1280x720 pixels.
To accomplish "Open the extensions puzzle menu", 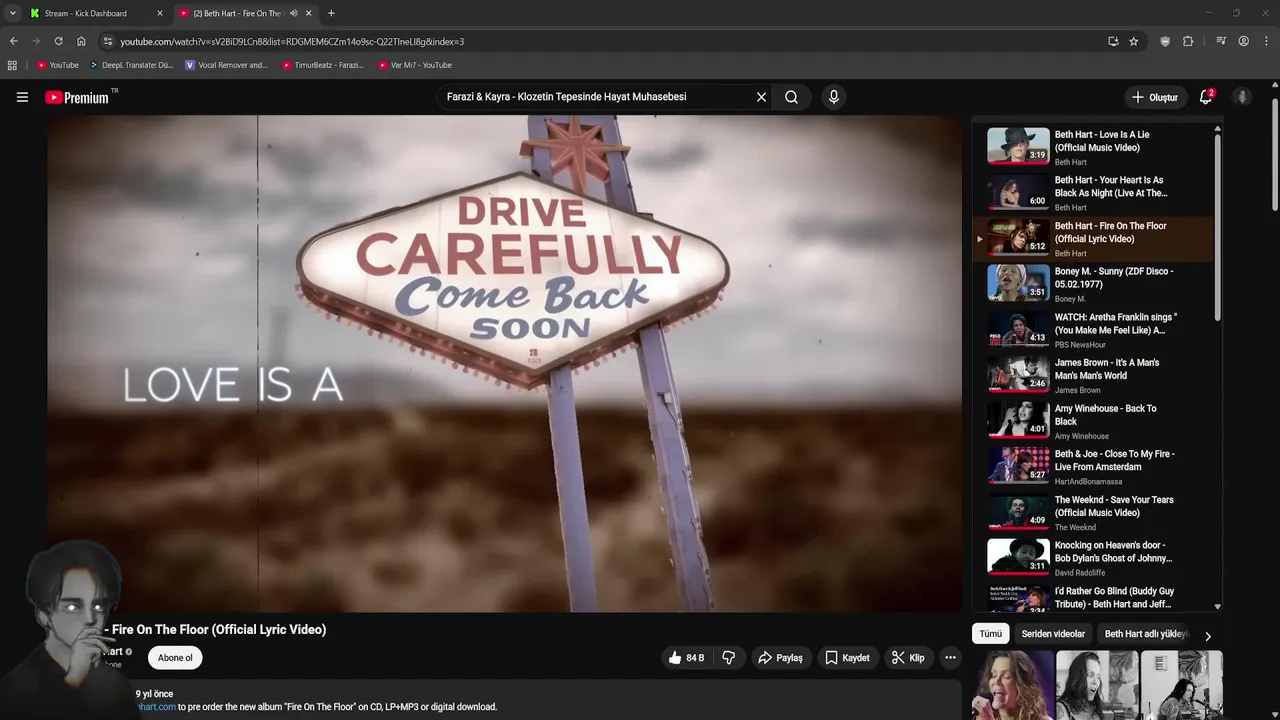I will click(1188, 41).
